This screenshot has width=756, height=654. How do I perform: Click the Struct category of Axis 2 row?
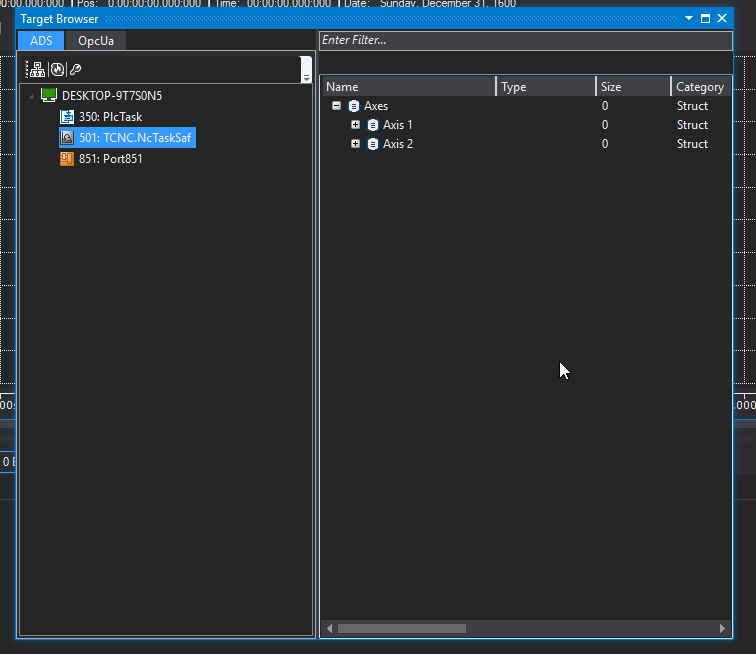[x=692, y=144]
